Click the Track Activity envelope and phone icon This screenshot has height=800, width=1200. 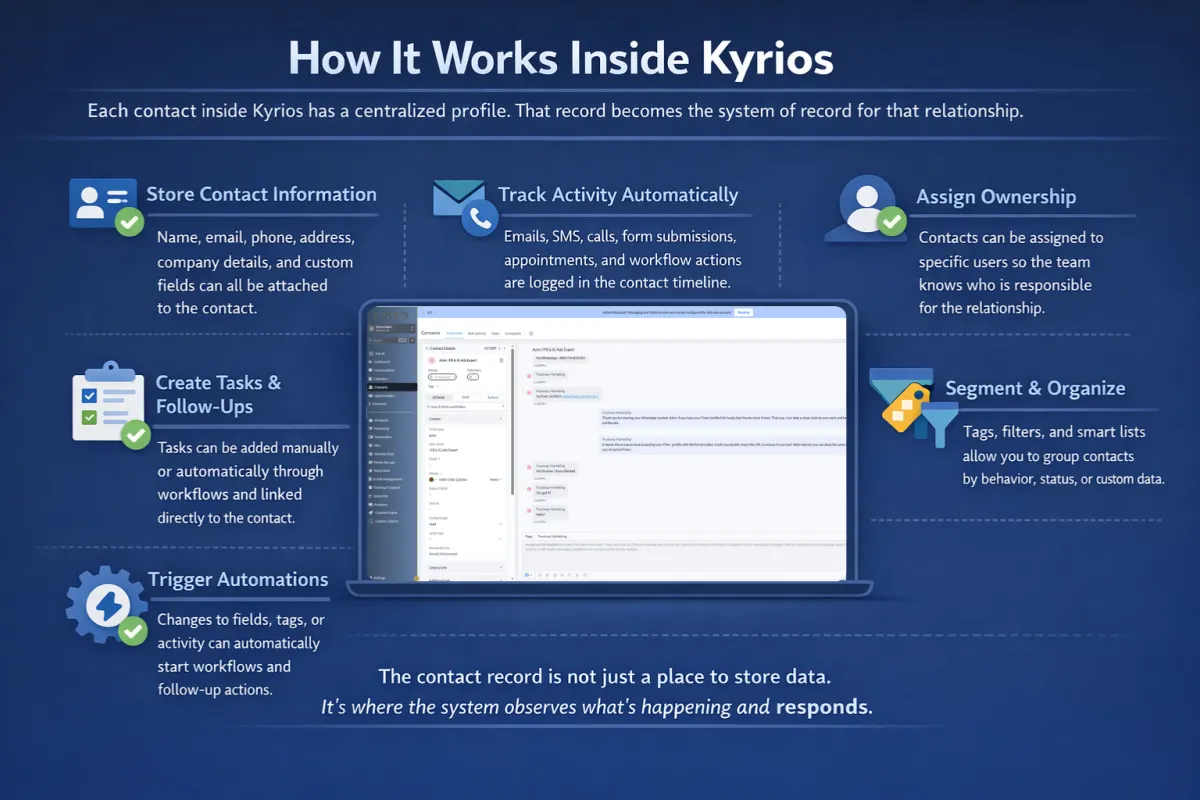466,207
